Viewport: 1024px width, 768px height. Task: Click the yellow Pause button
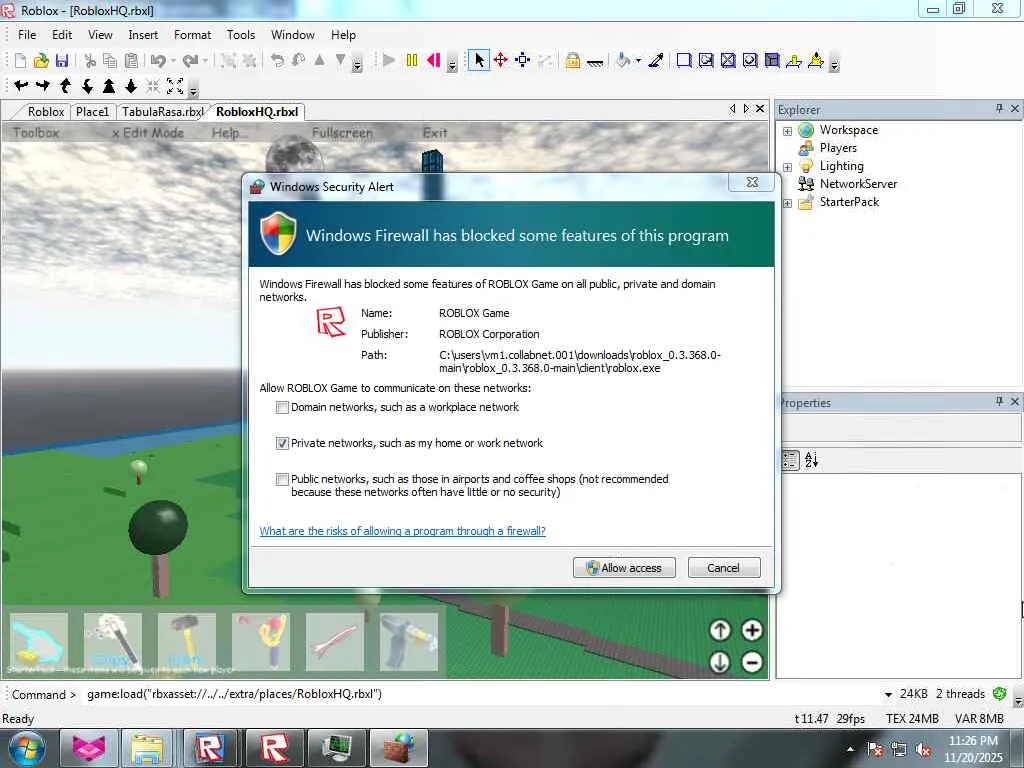coord(411,61)
